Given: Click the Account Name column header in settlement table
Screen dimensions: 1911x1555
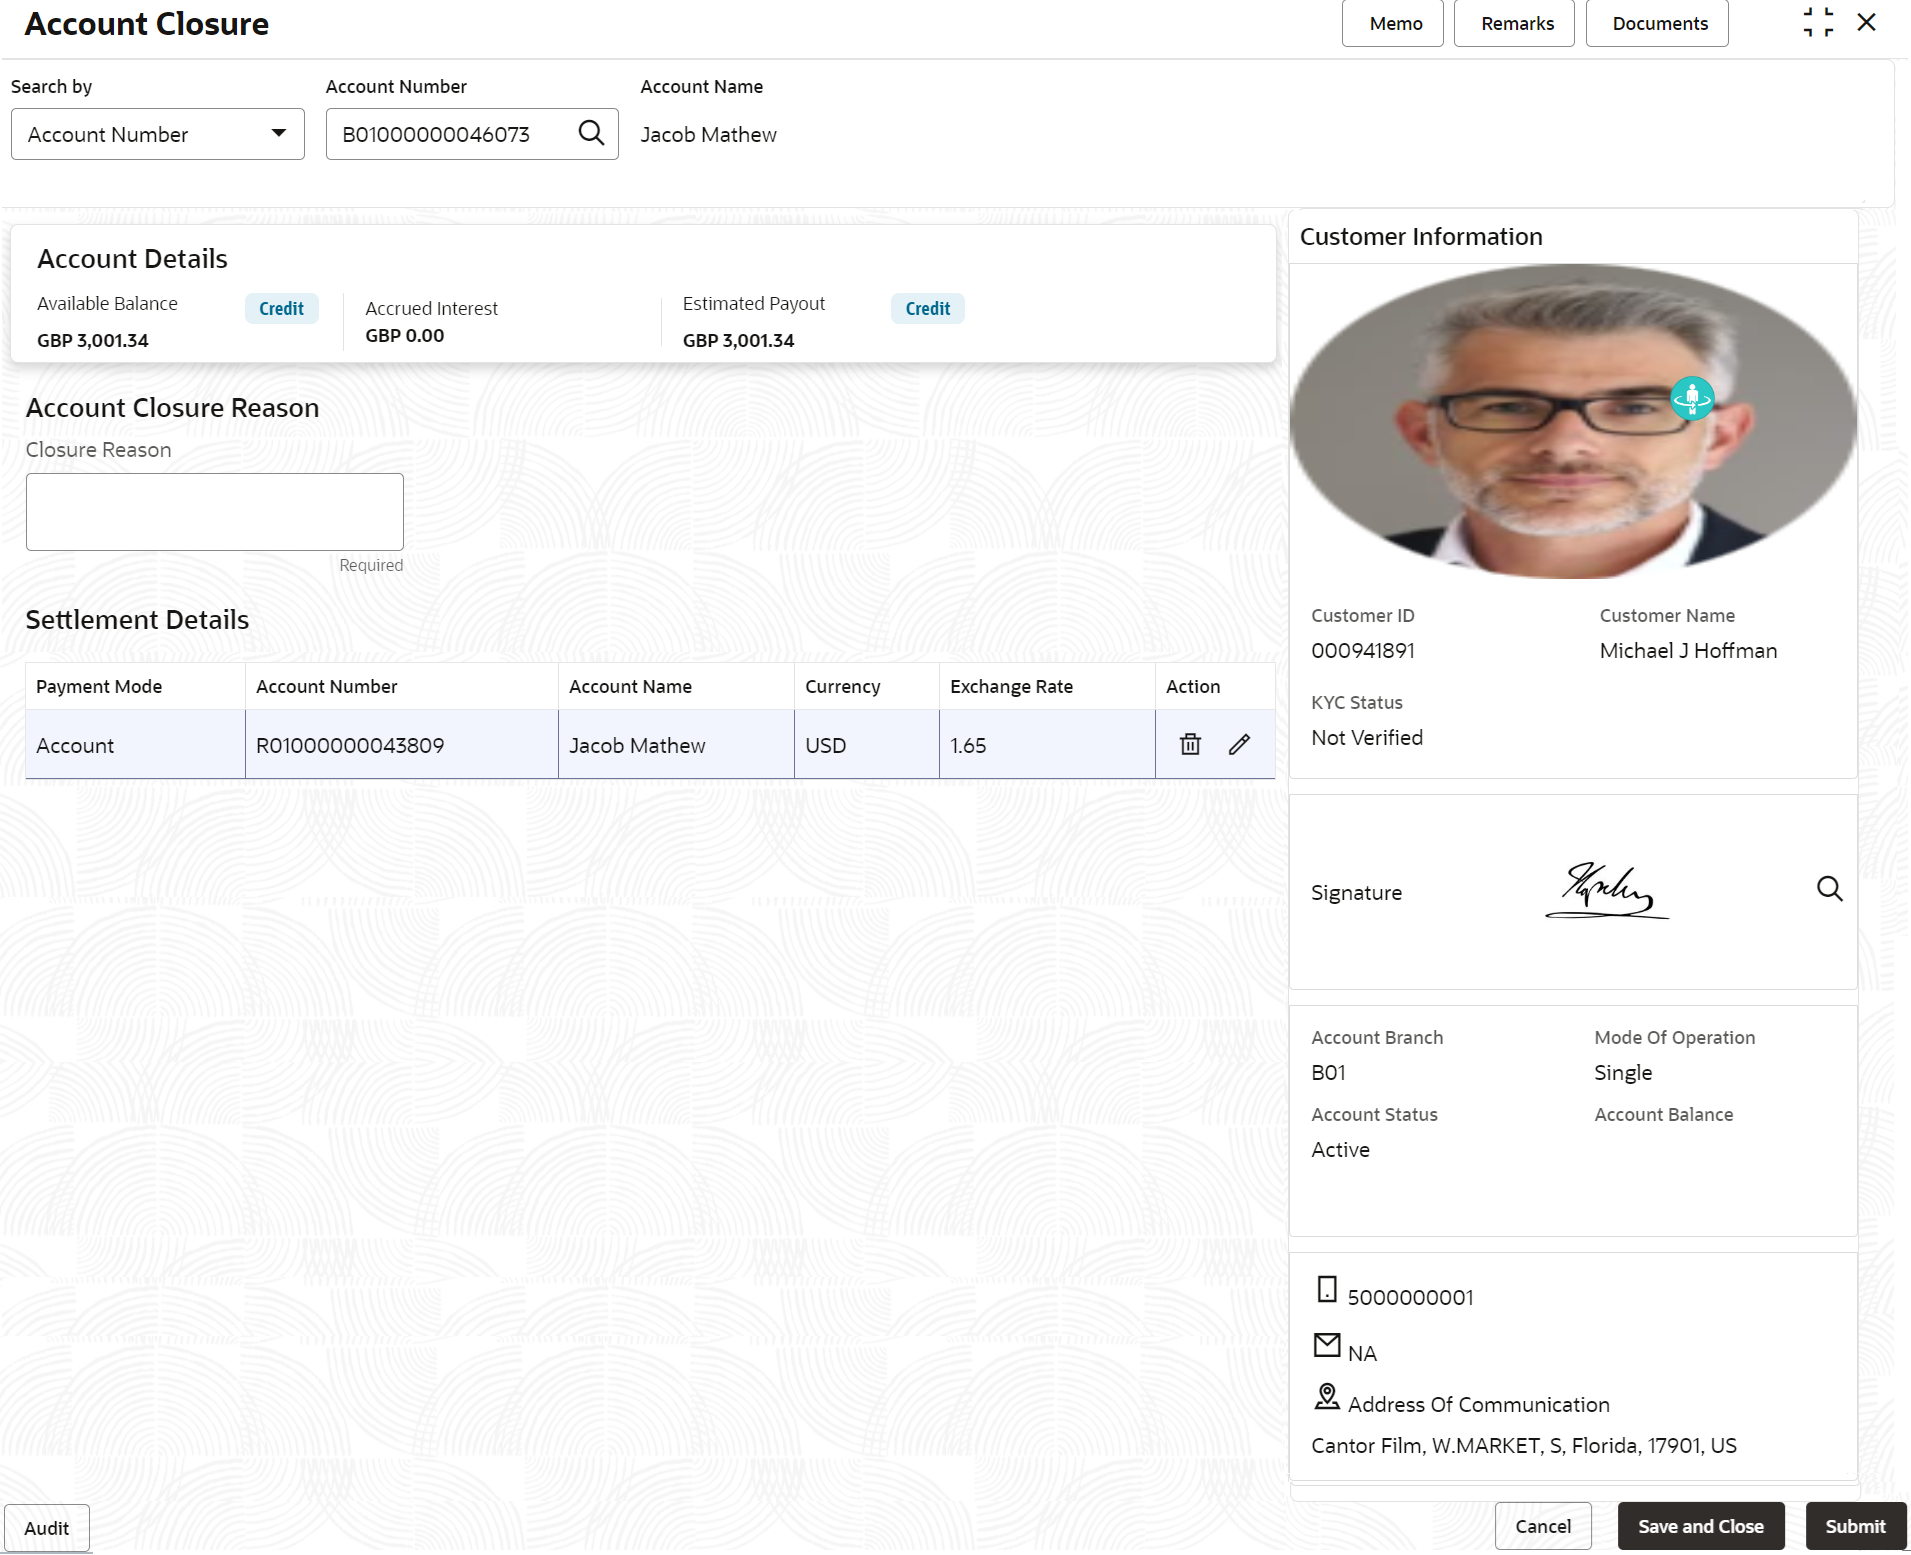Looking at the screenshot, I should coord(676,686).
